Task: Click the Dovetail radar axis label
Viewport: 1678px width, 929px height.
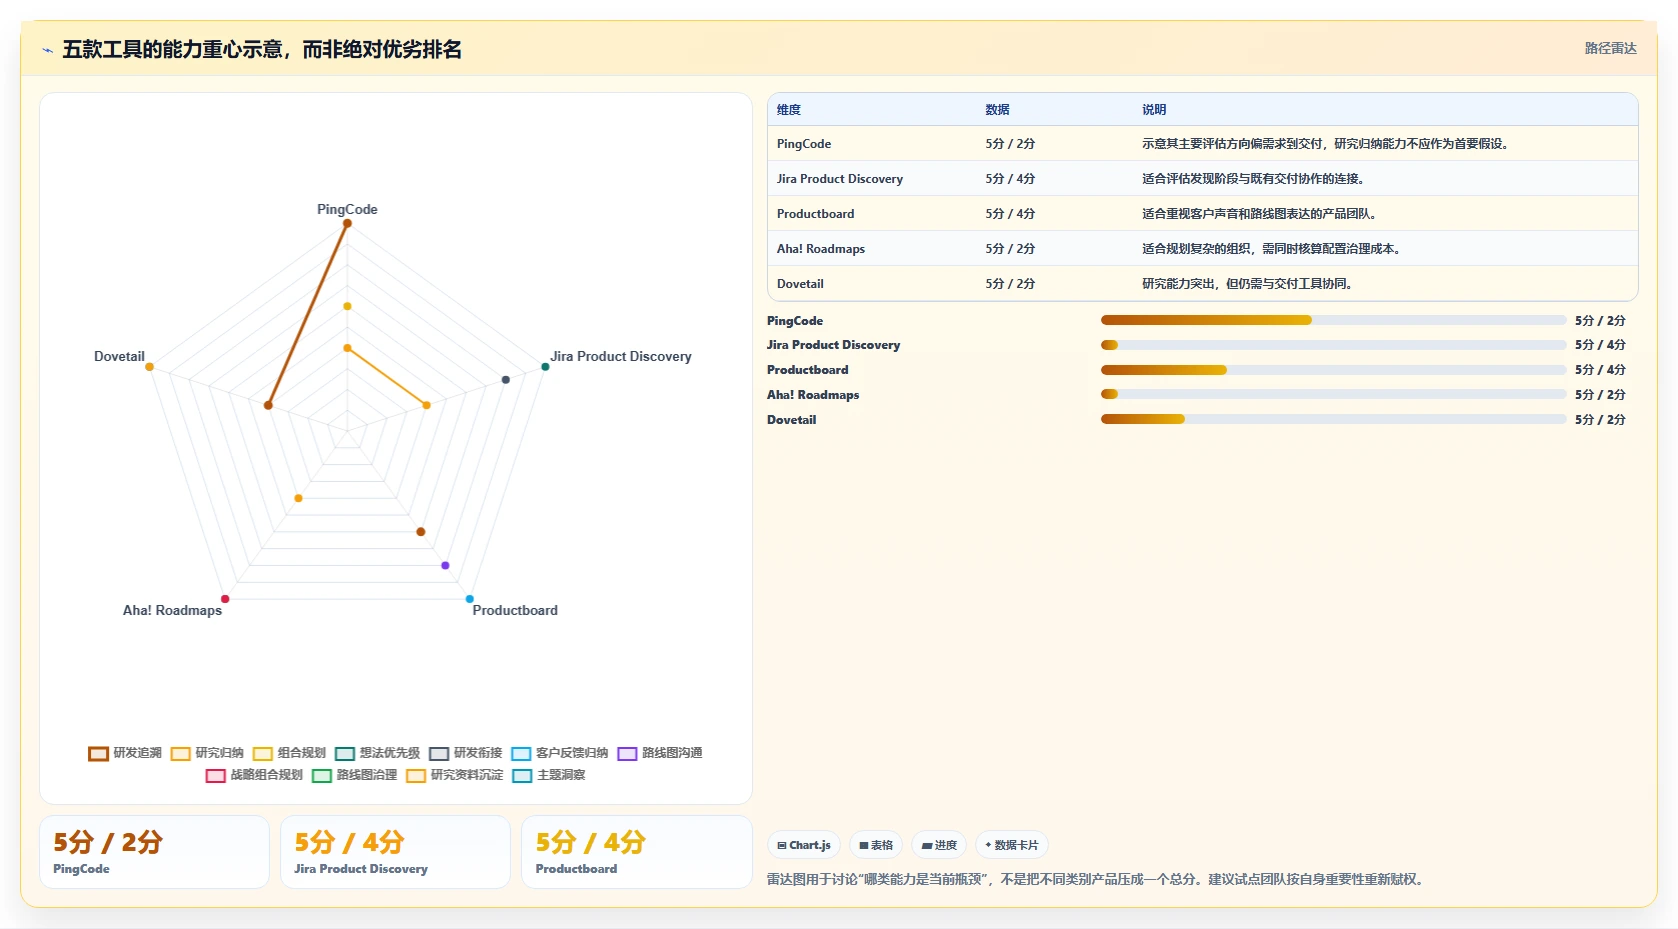Action: click(x=119, y=356)
